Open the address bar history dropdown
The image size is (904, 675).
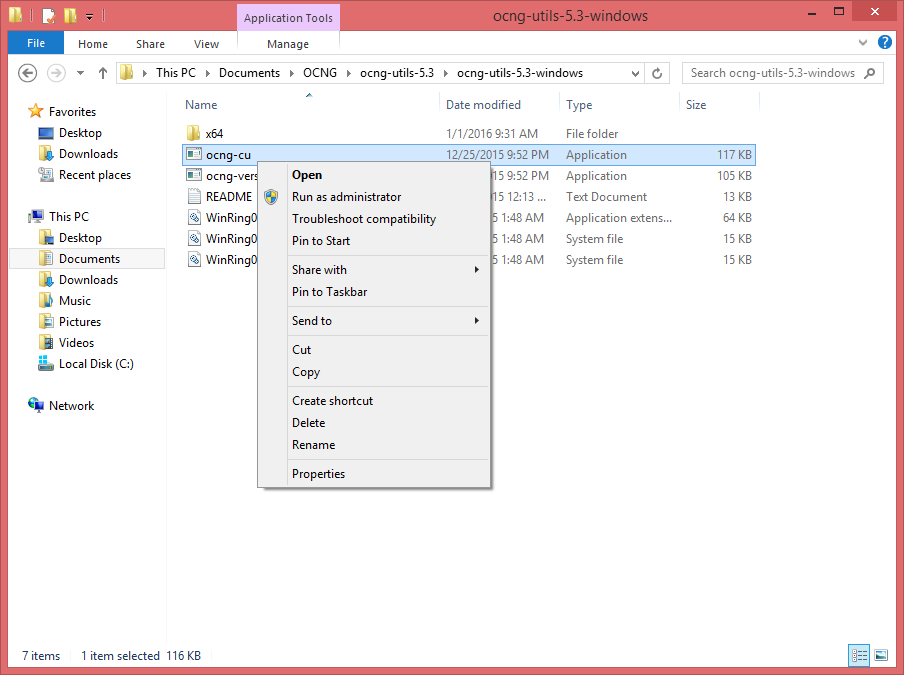tap(635, 74)
